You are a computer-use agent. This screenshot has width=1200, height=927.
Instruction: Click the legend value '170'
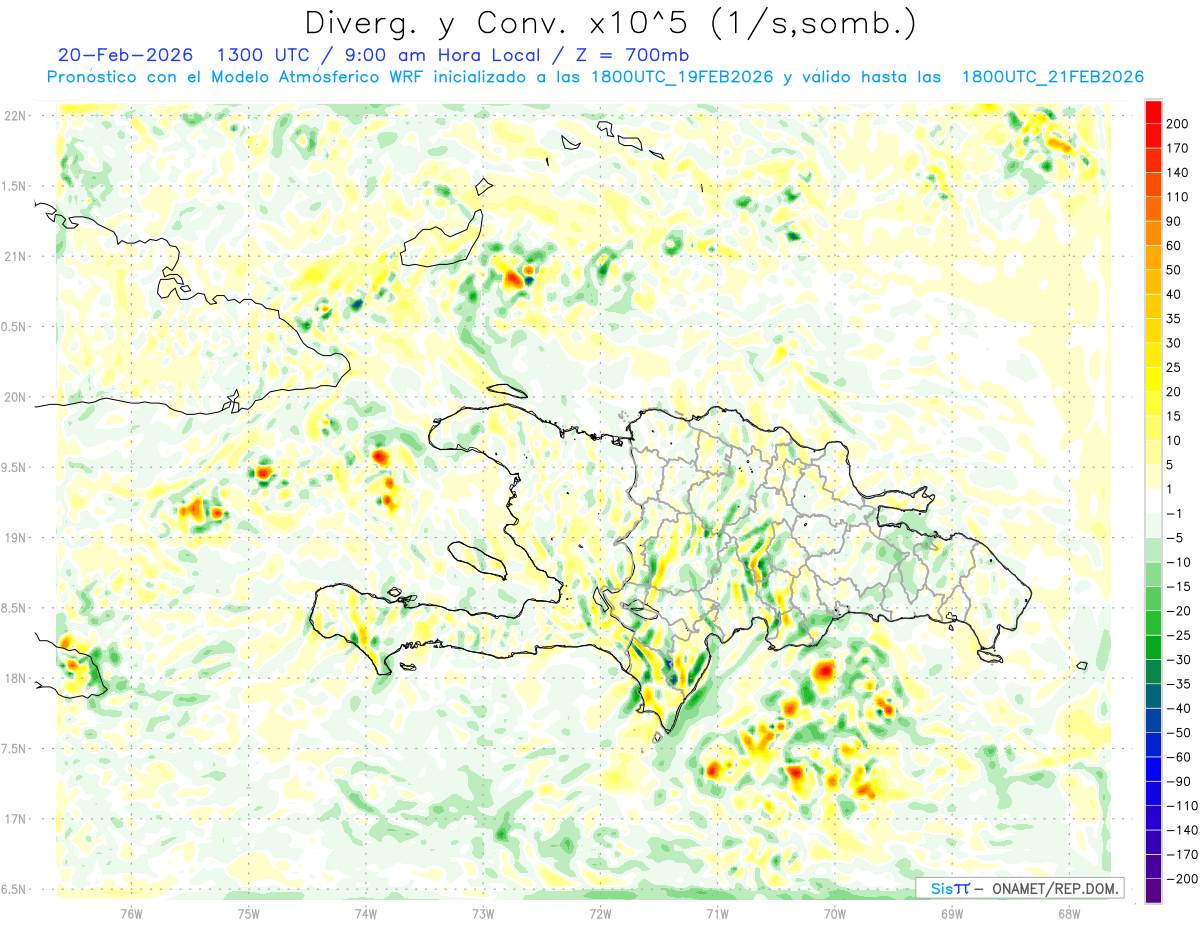pyautogui.click(x=1177, y=148)
